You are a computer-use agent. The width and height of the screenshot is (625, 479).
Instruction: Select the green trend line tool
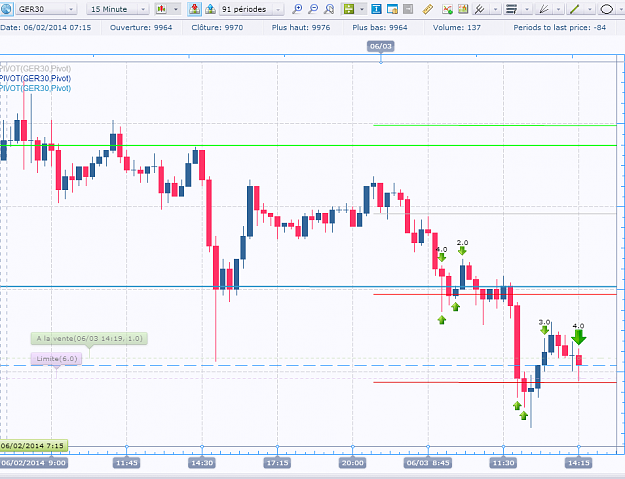coord(574,9)
